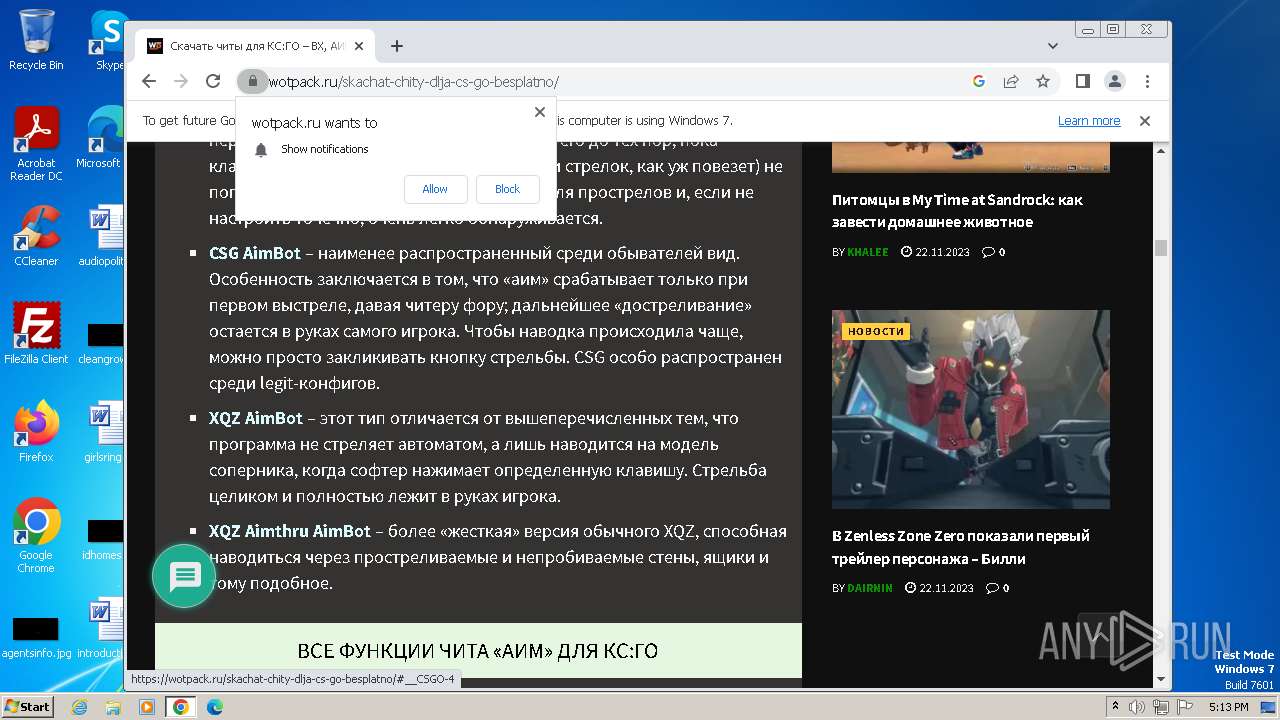Open a new Chrome tab

pos(397,46)
